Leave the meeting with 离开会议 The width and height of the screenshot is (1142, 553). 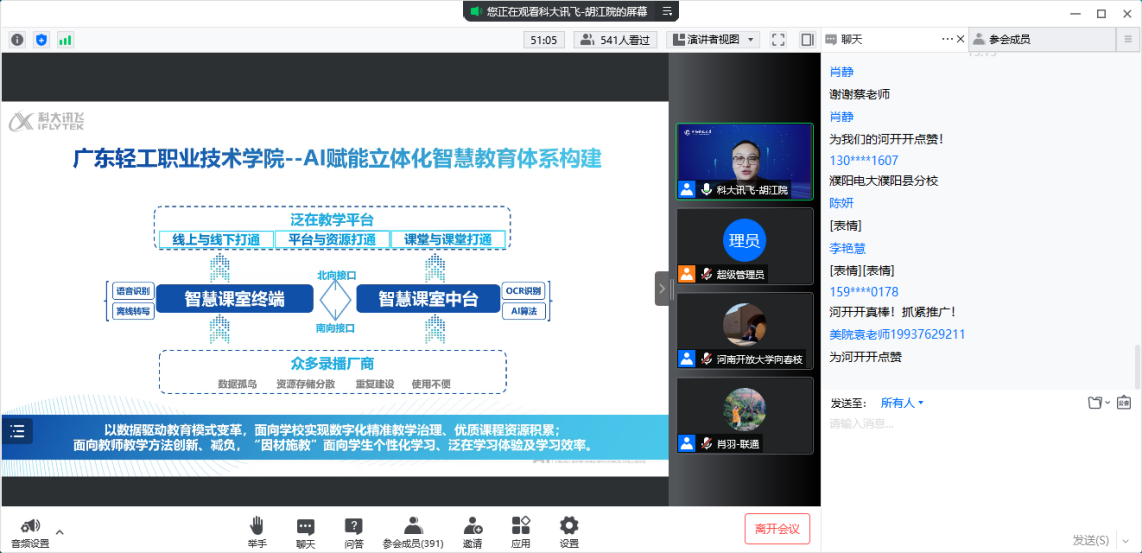click(x=777, y=529)
